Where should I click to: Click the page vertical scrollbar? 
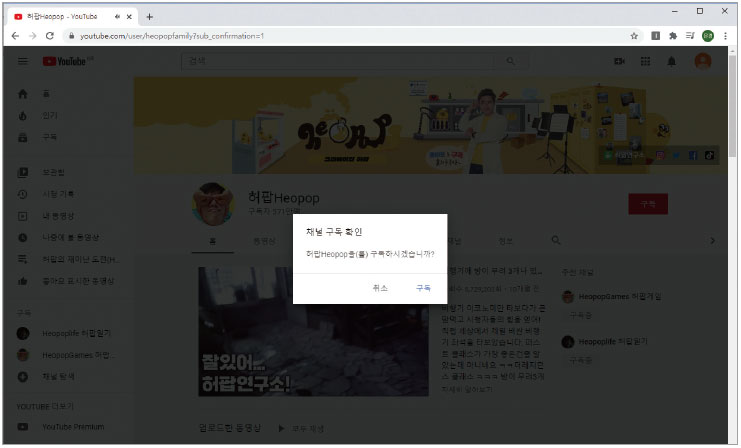(x=732, y=106)
